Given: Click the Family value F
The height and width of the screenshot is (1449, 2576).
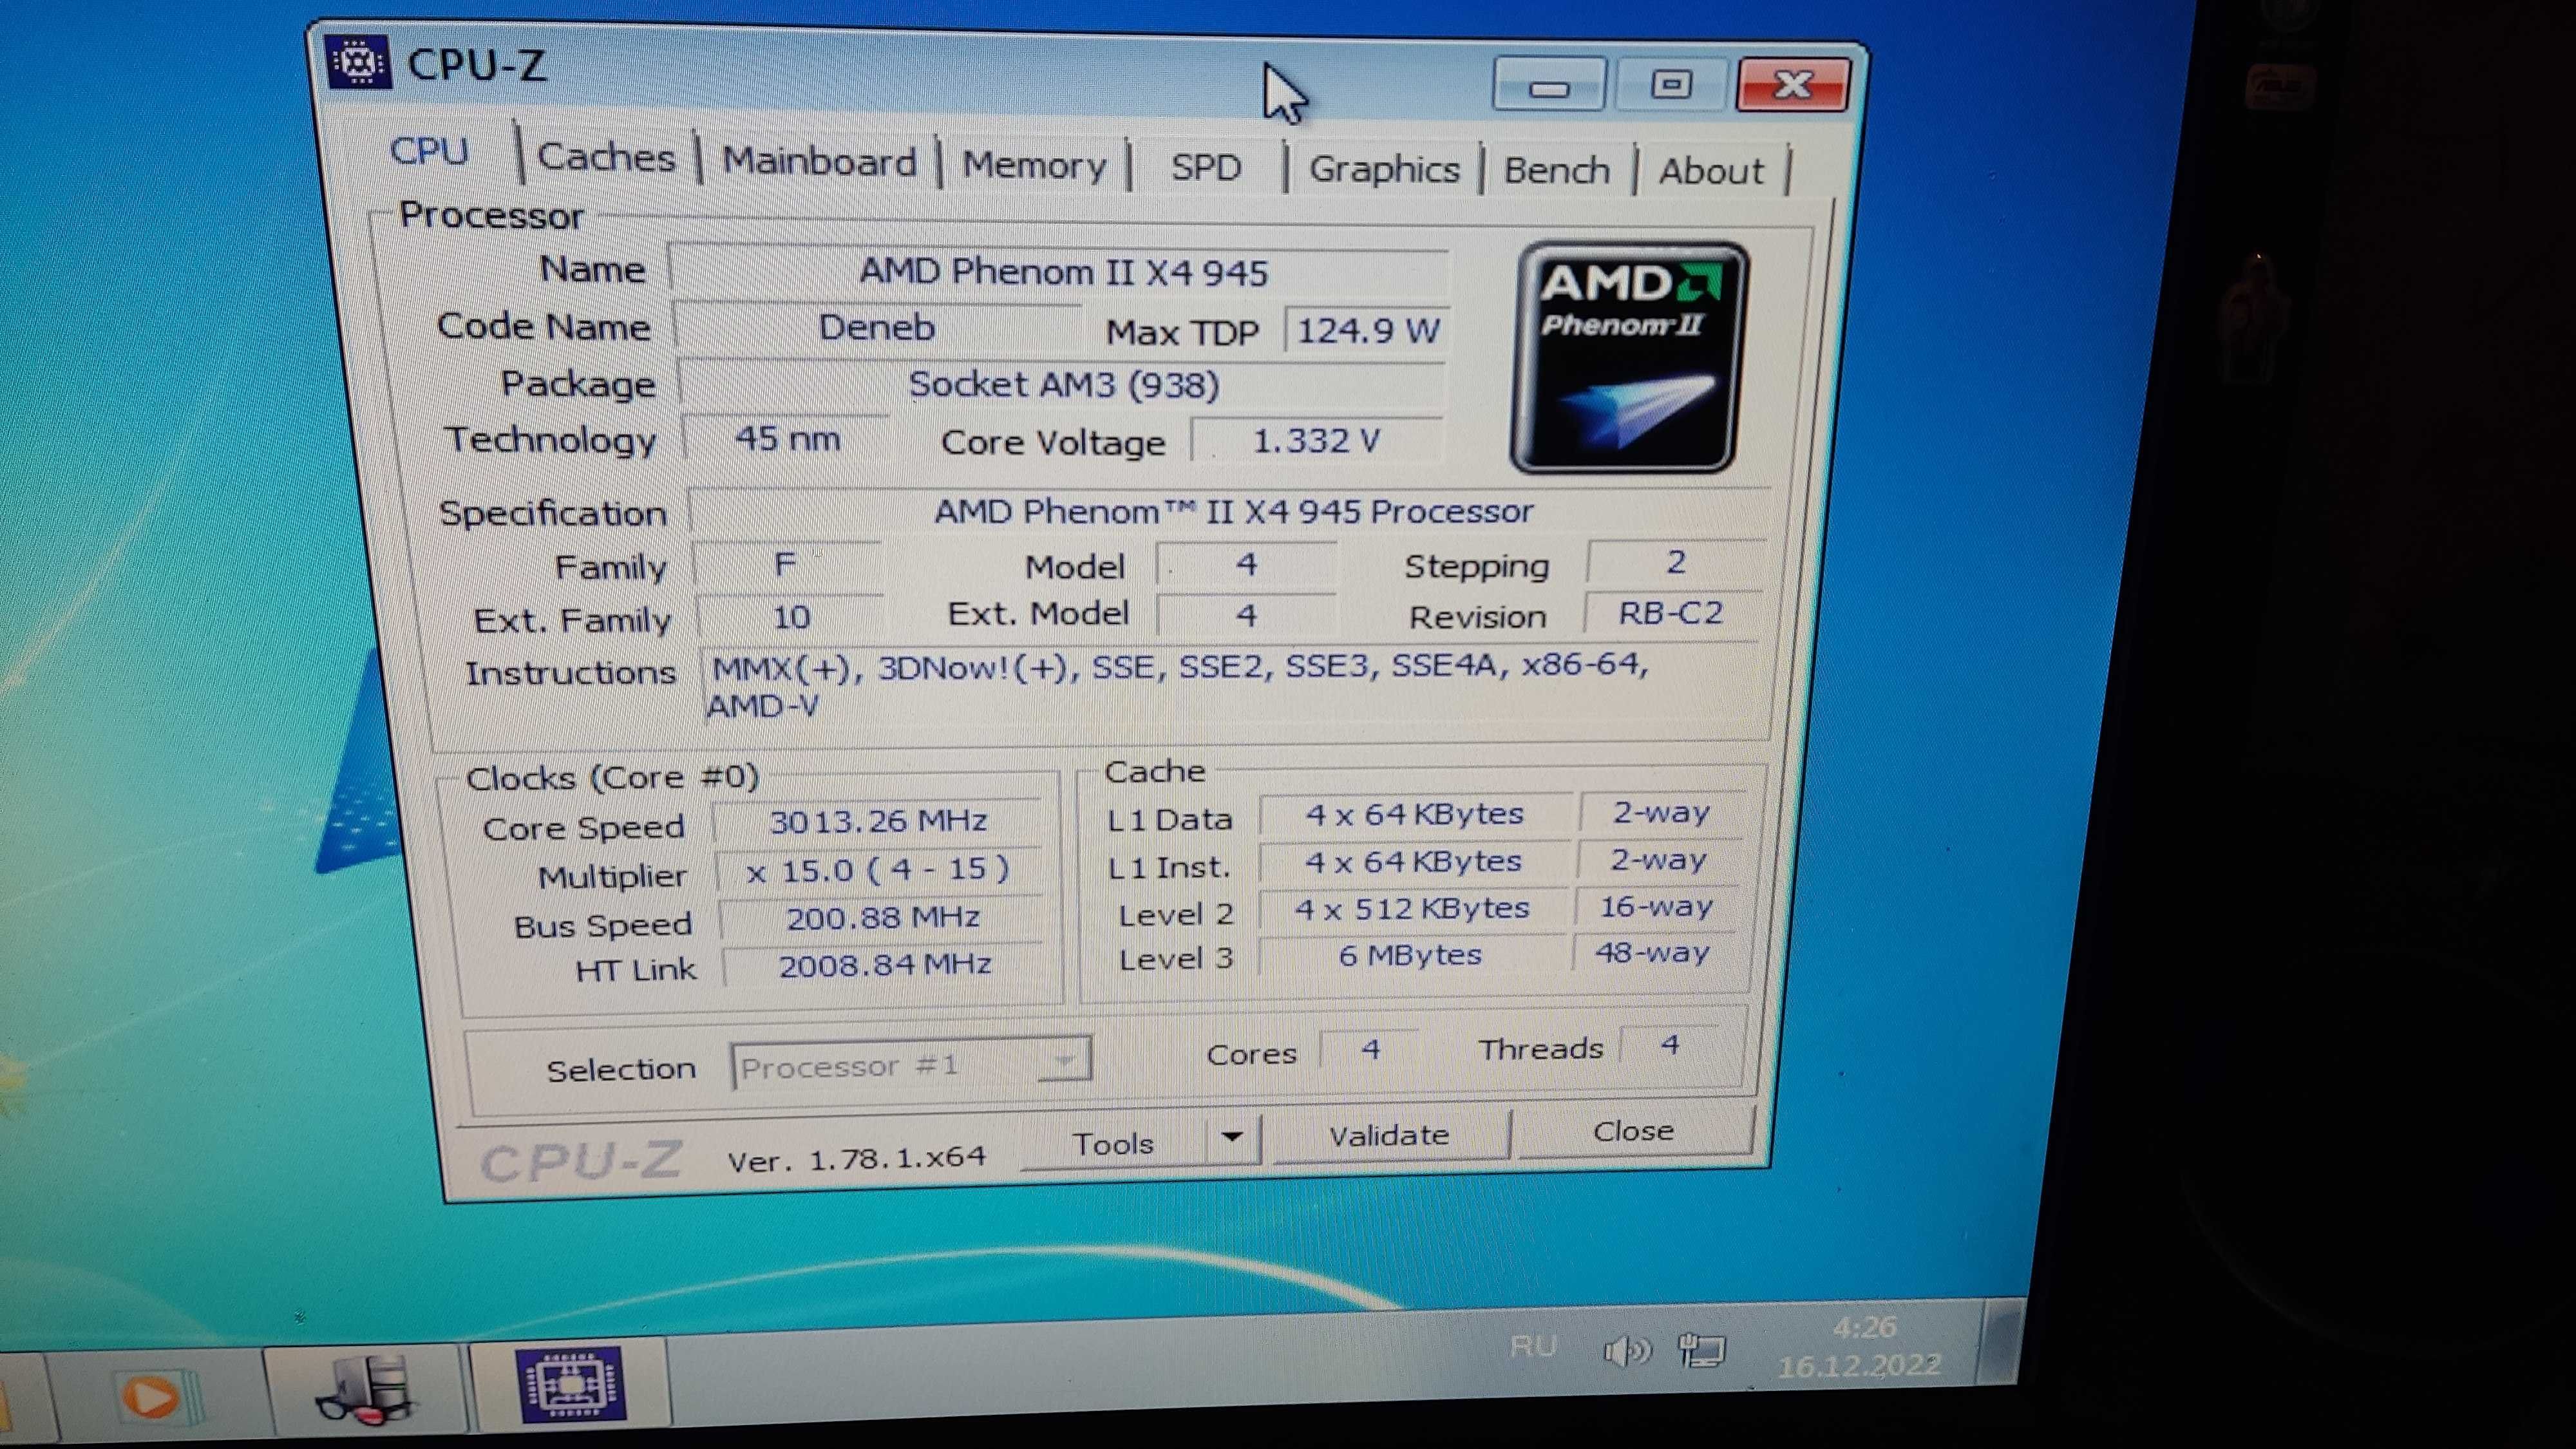Looking at the screenshot, I should pos(786,565).
